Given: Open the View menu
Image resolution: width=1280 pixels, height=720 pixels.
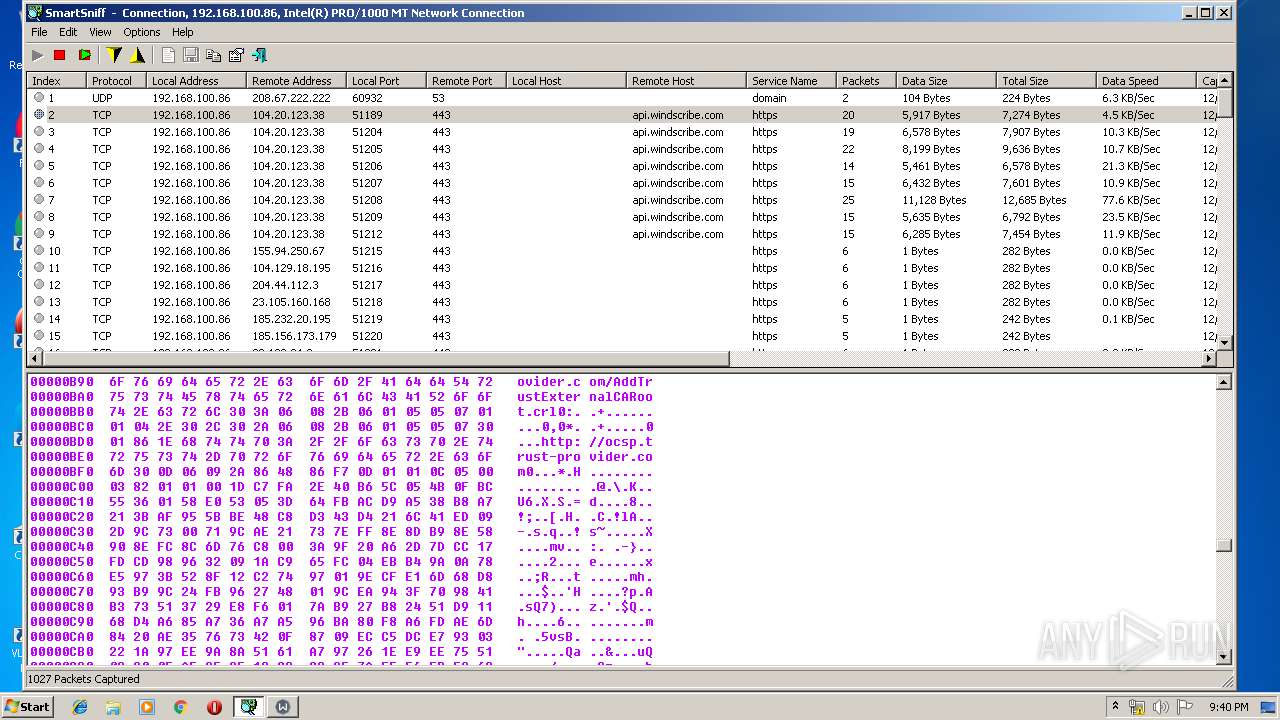Looking at the screenshot, I should pos(100,32).
